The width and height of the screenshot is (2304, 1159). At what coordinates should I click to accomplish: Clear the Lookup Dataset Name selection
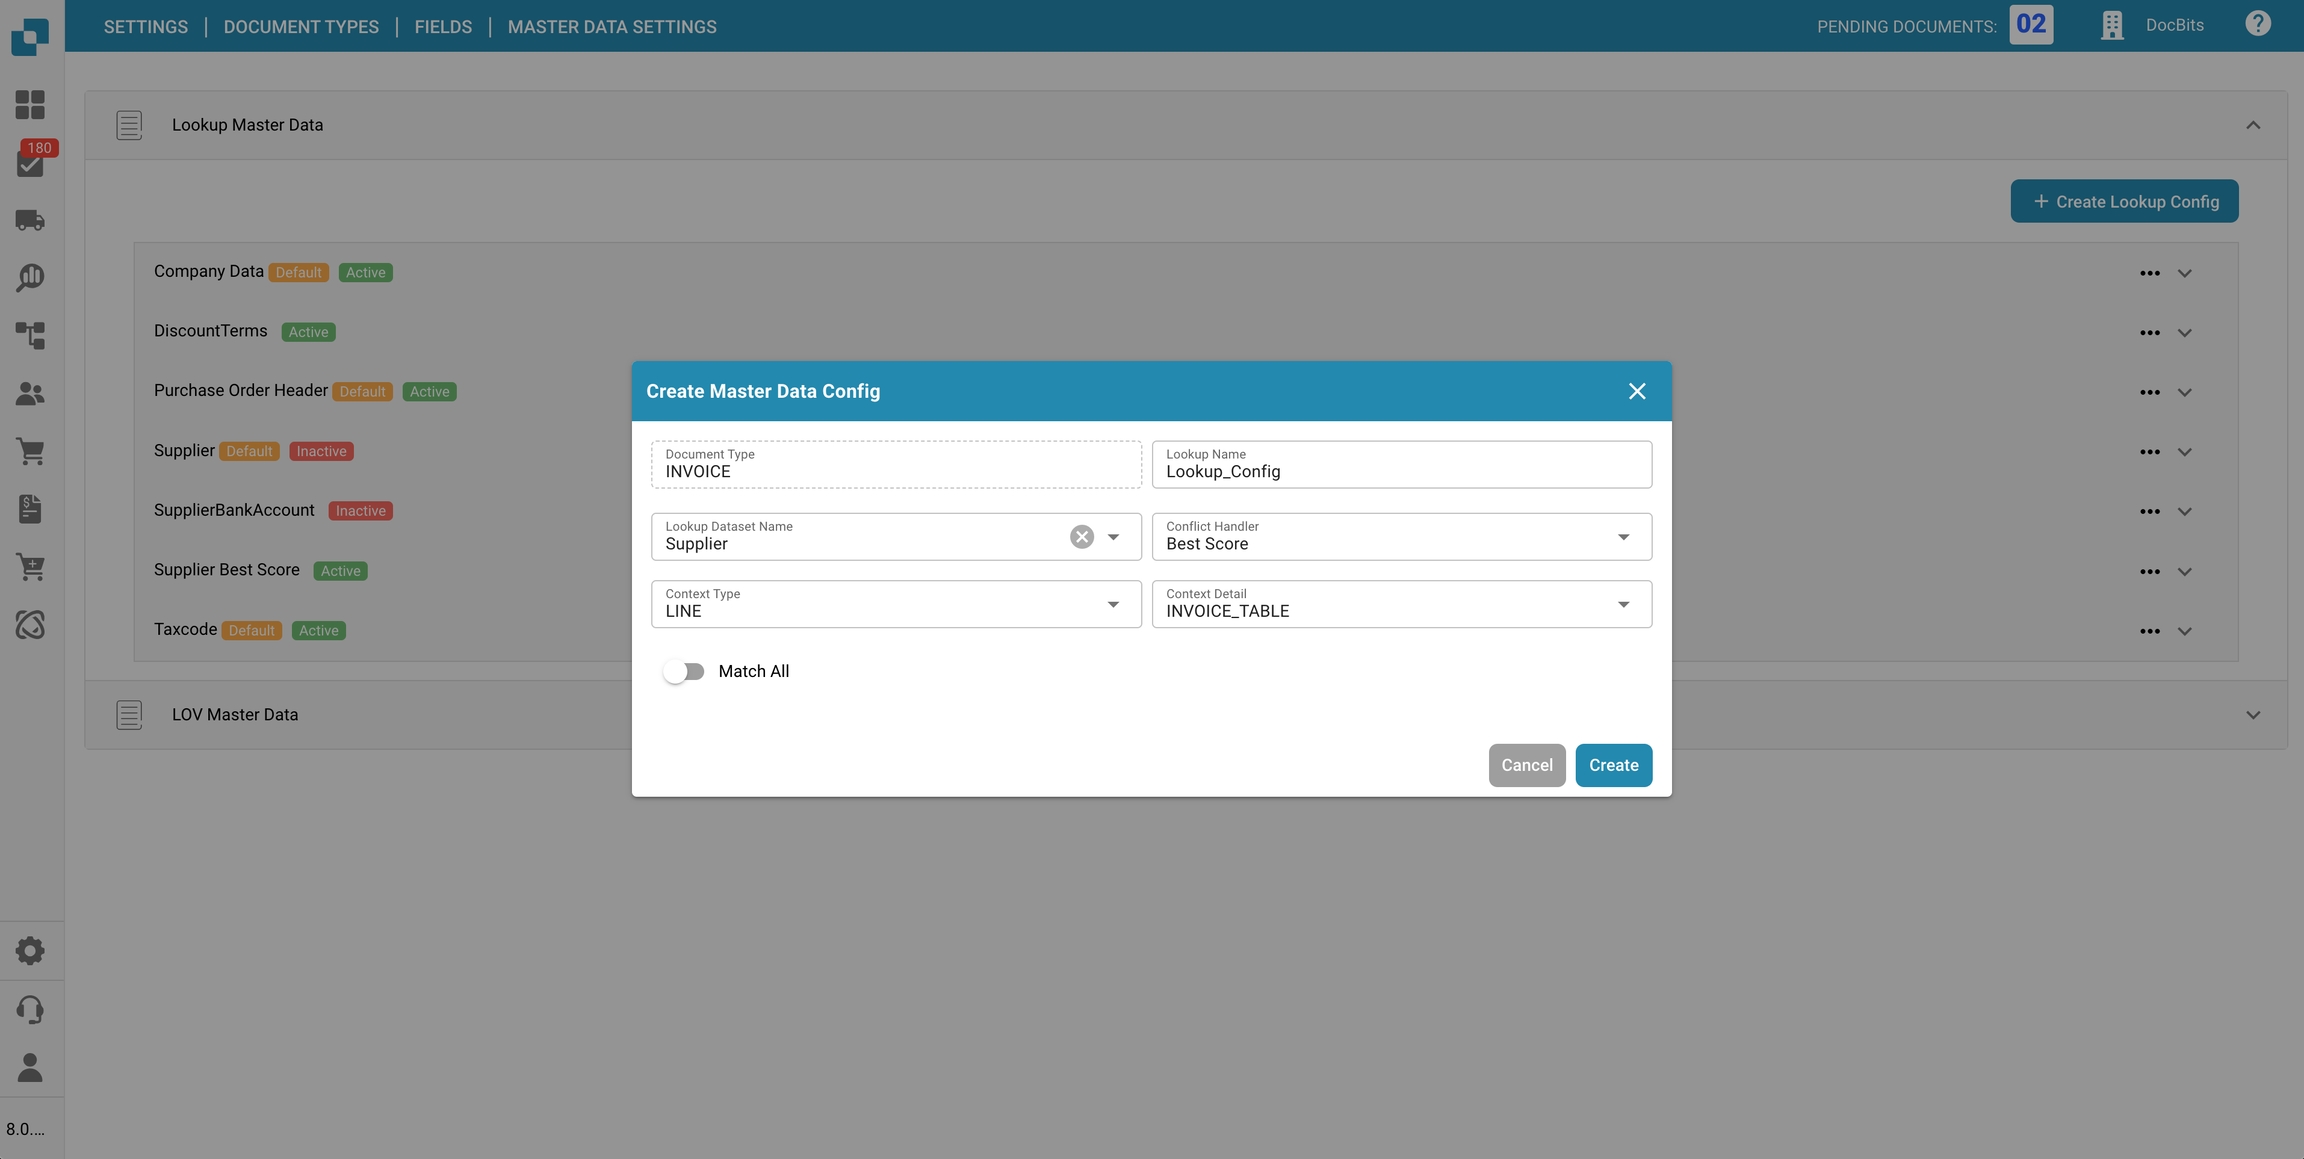(1081, 537)
